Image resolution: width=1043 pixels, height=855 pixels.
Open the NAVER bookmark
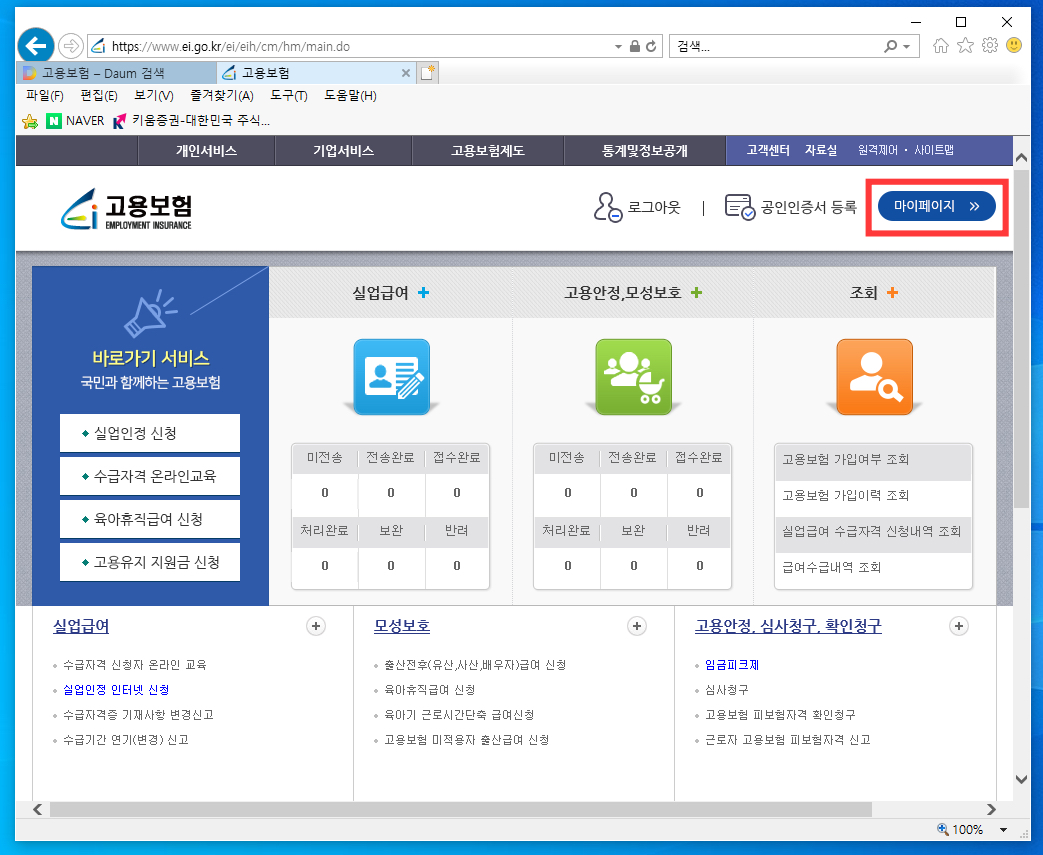click(75, 121)
